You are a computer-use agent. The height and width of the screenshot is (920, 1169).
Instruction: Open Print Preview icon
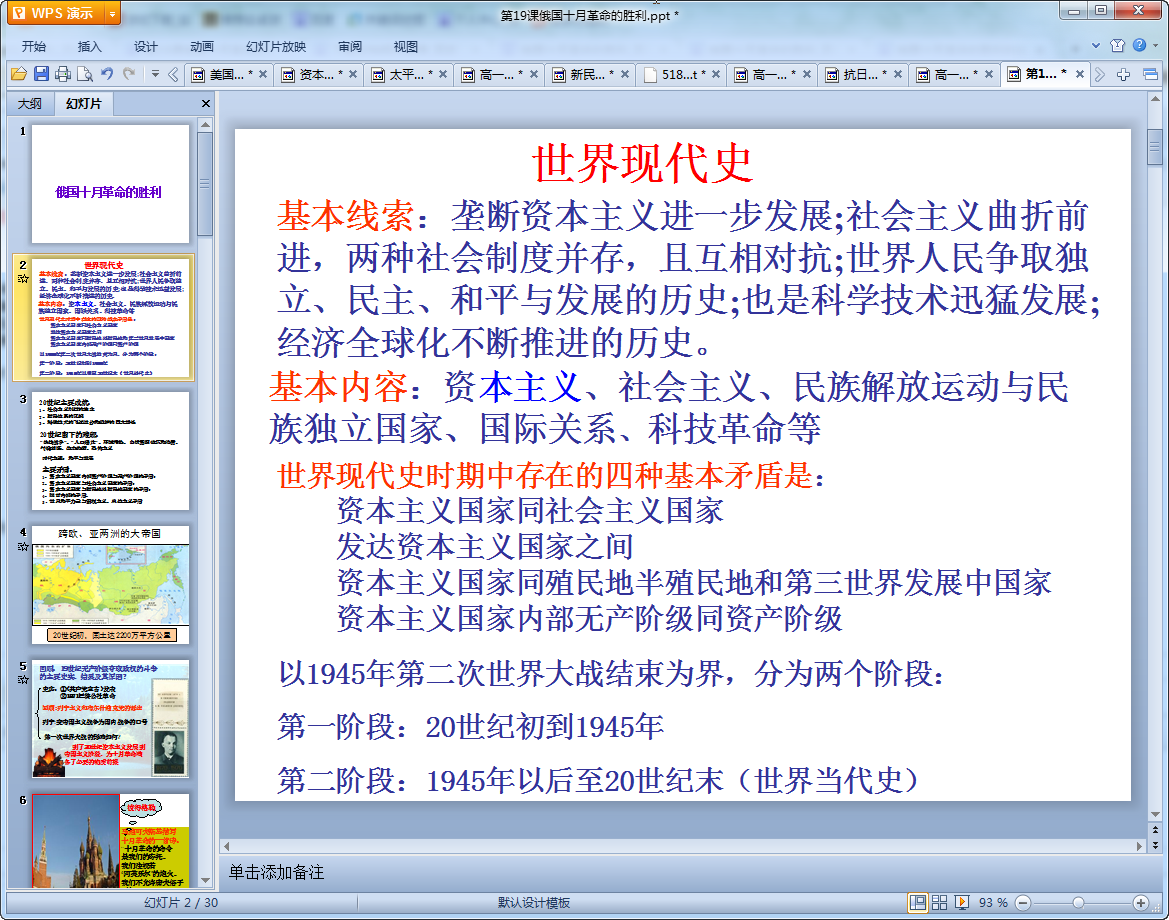tap(85, 74)
